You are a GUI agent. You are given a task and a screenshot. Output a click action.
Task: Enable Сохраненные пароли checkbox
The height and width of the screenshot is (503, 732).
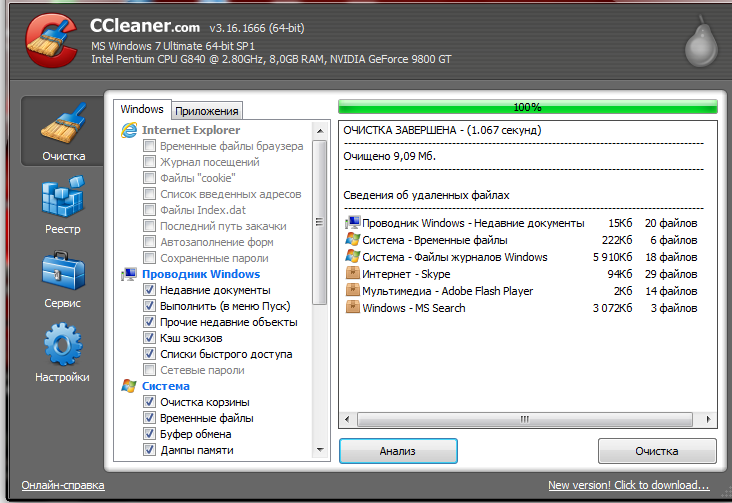[x=149, y=258]
